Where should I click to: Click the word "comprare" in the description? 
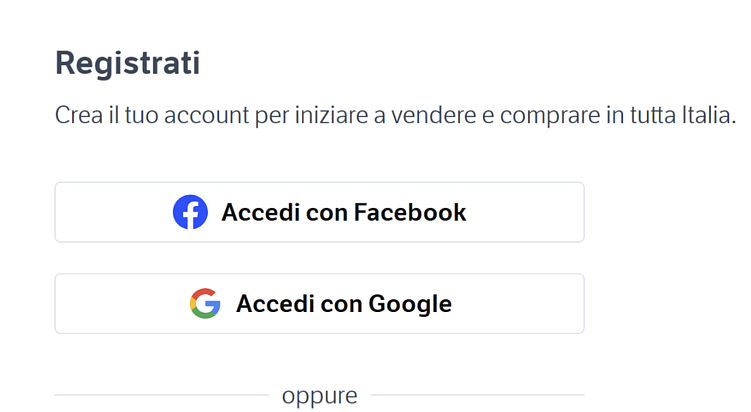tap(545, 115)
